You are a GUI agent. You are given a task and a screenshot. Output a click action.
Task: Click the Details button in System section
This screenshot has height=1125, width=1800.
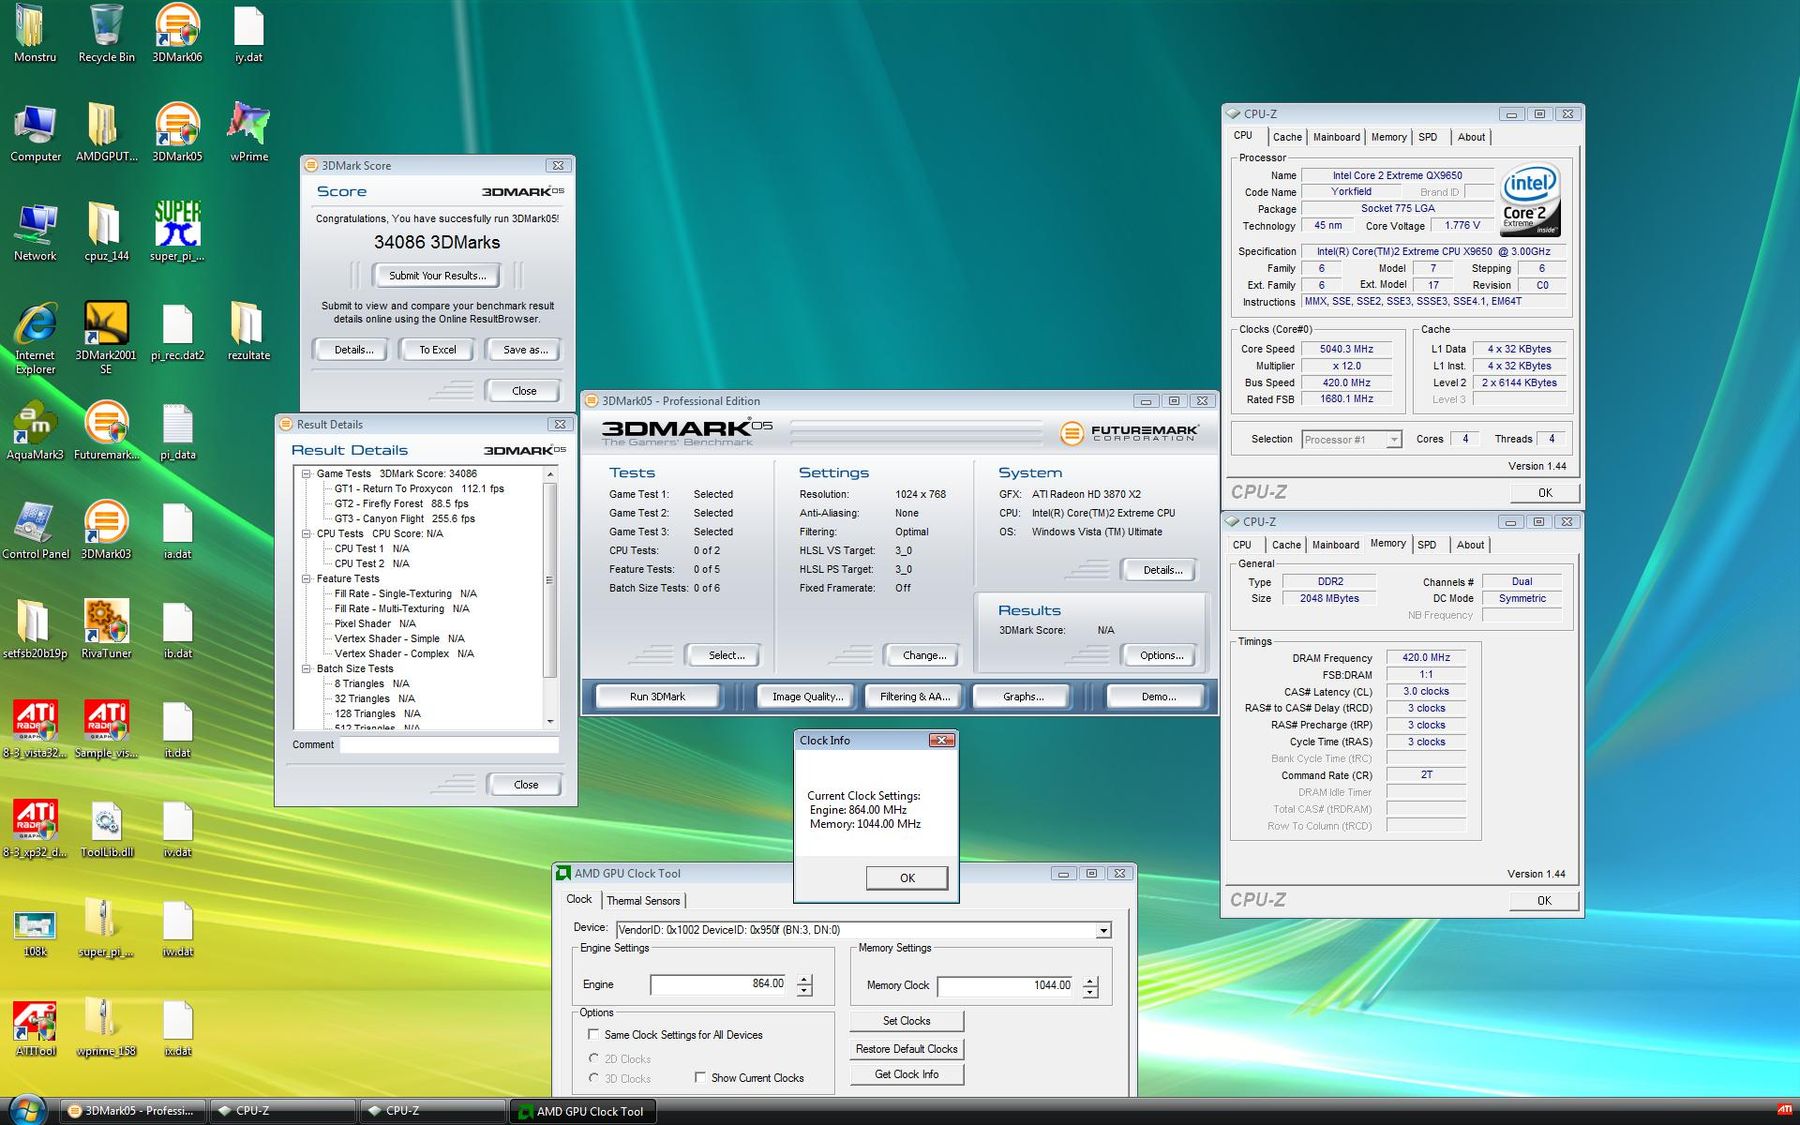point(1161,570)
